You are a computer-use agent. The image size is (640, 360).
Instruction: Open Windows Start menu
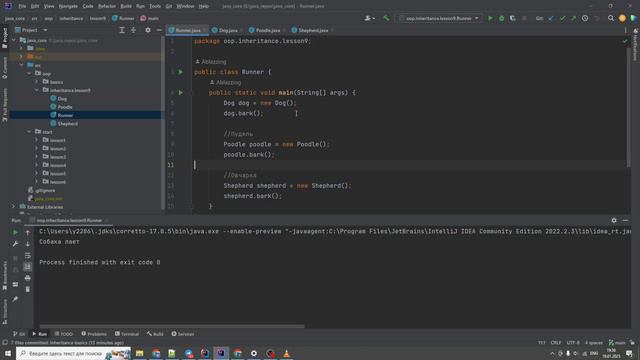(x=8, y=353)
